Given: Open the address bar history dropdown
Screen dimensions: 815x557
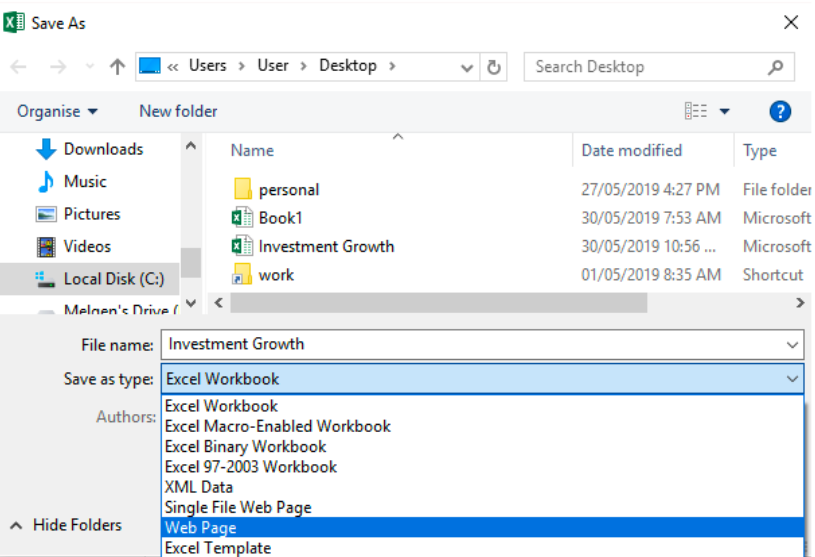Looking at the screenshot, I should coord(467,67).
